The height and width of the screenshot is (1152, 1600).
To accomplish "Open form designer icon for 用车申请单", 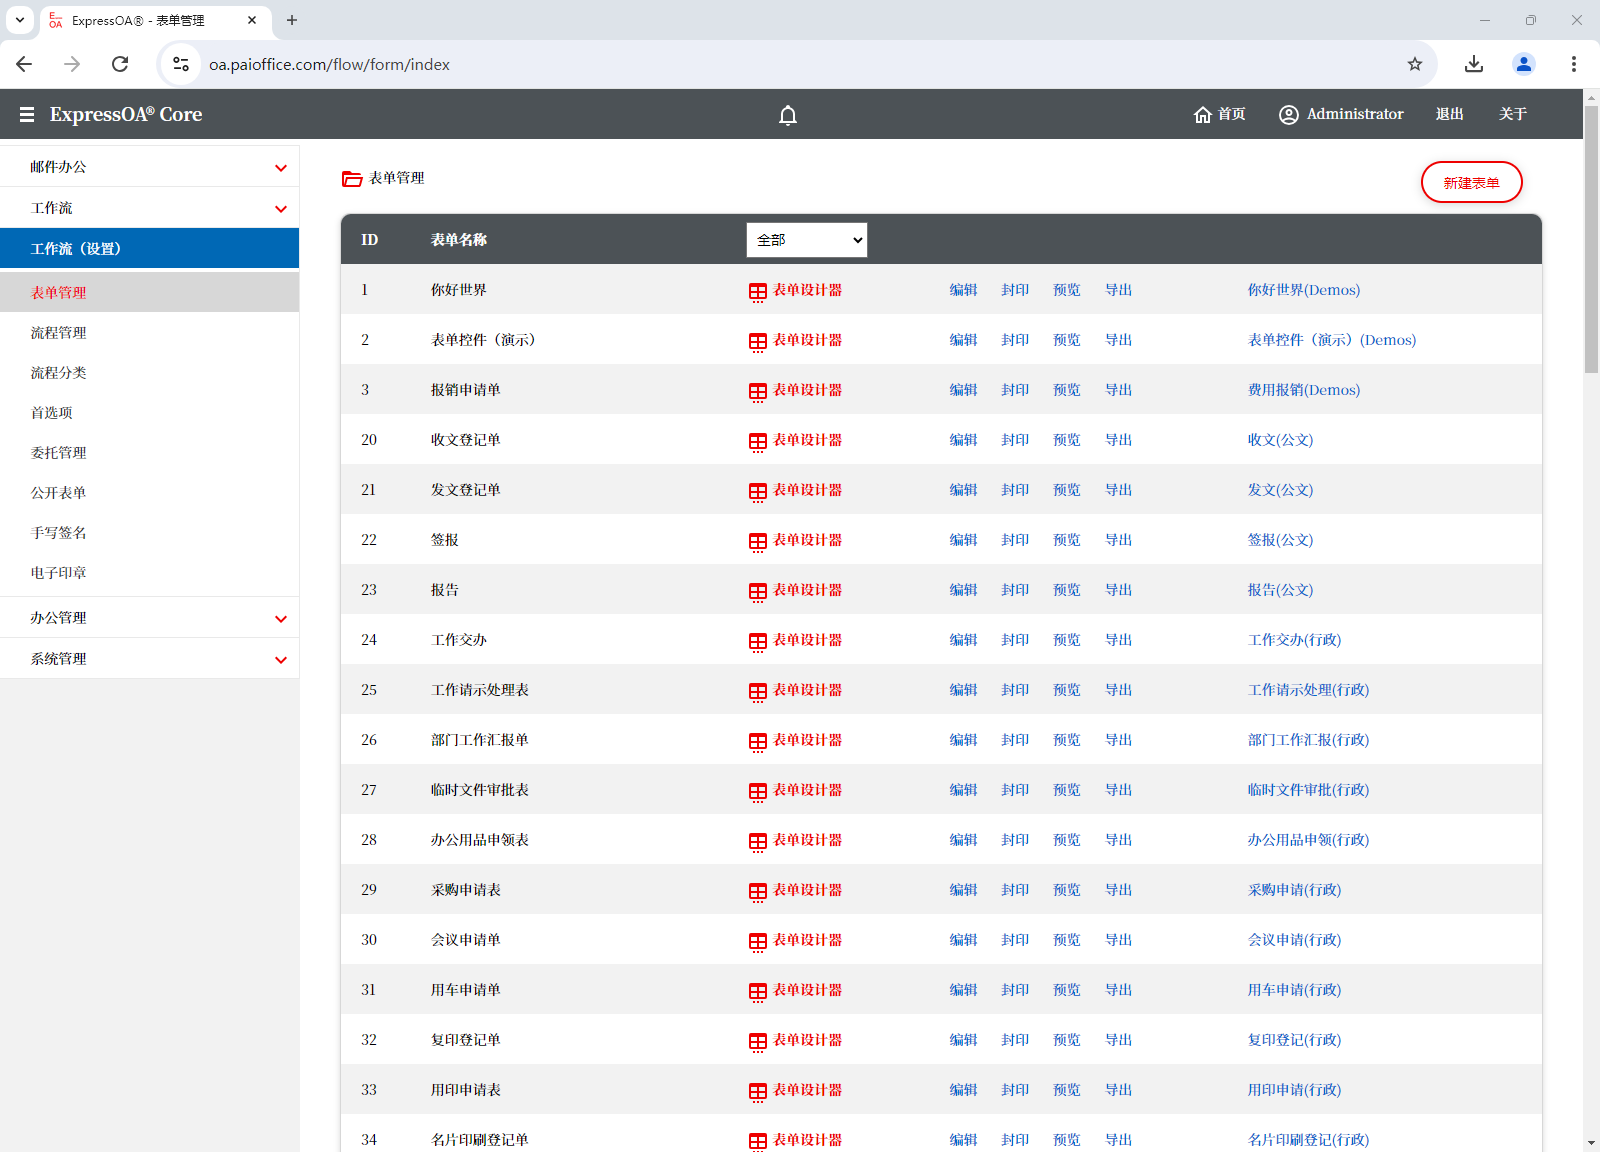I will 758,992.
